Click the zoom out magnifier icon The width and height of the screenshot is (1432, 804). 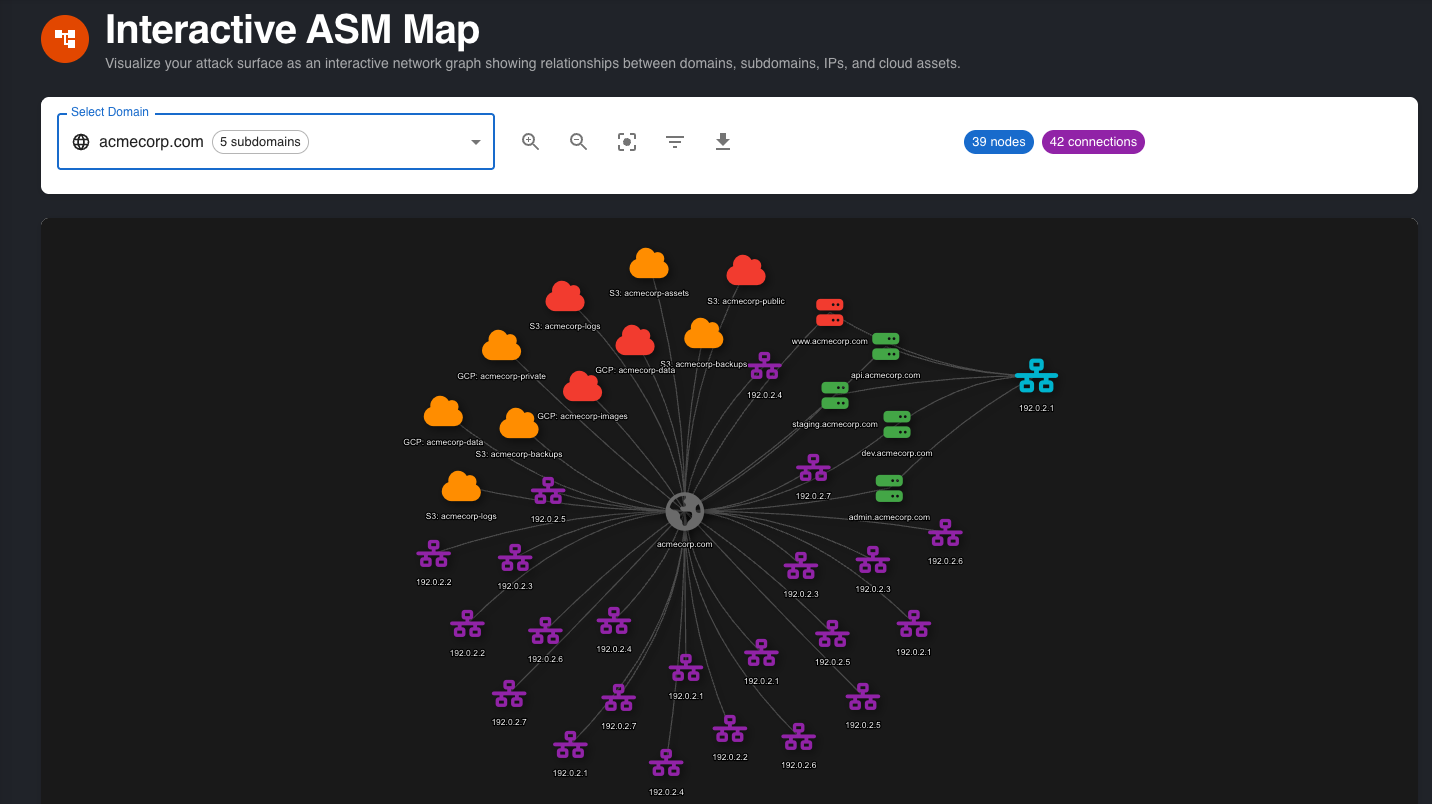tap(578, 142)
